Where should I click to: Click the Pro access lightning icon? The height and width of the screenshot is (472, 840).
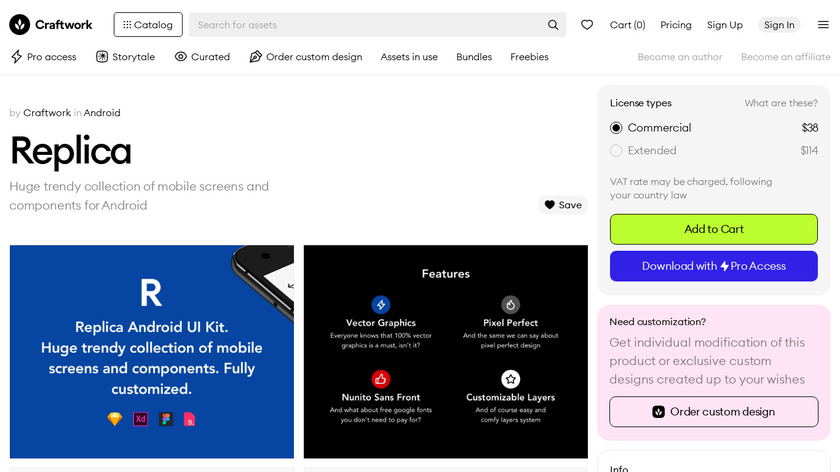coord(16,57)
